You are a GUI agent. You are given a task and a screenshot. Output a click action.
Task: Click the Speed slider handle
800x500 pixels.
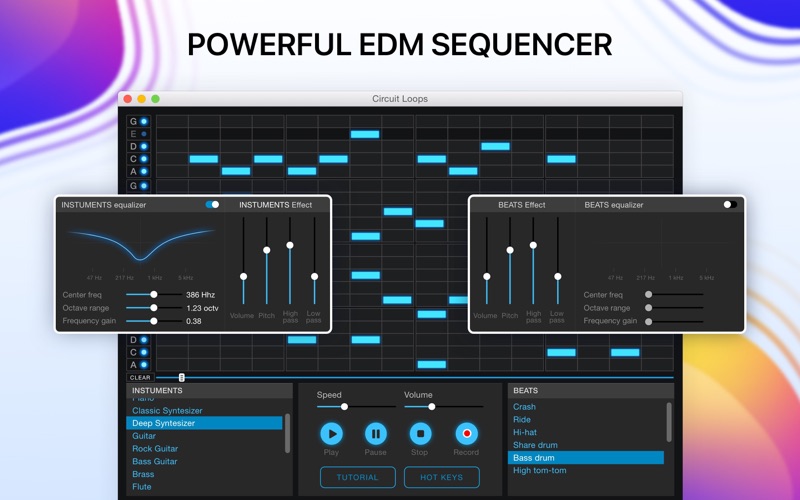(x=344, y=407)
